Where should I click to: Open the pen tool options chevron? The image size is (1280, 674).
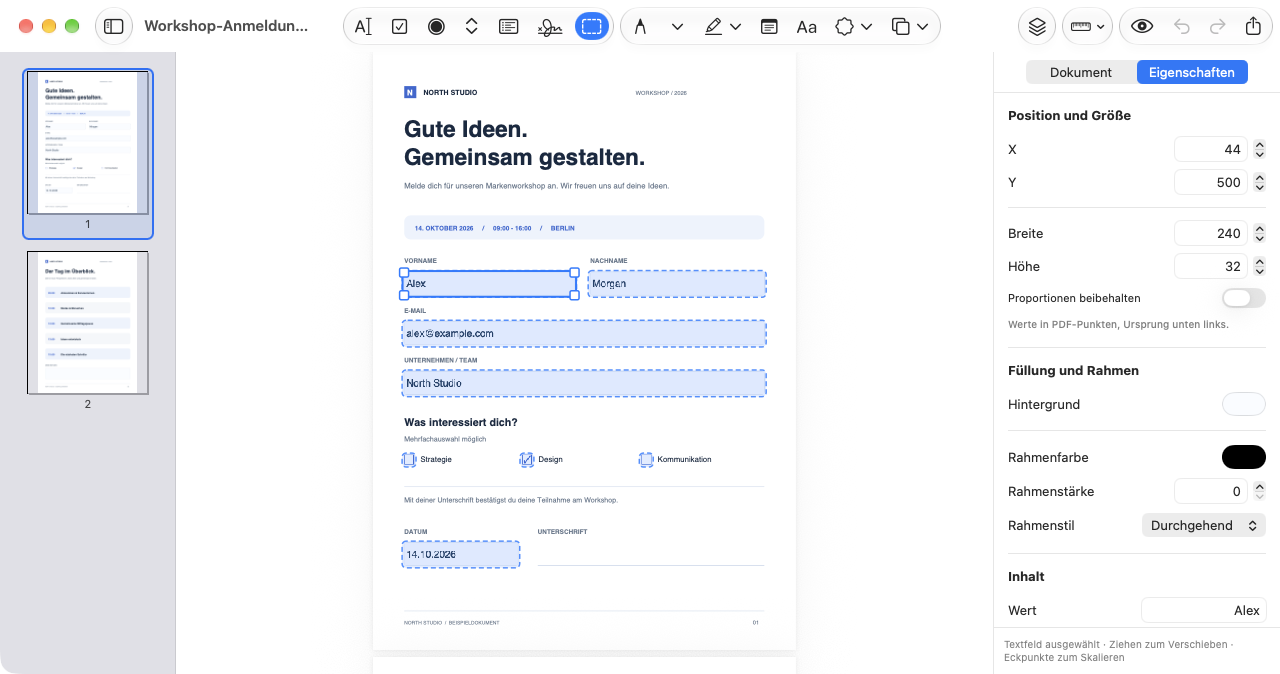click(x=677, y=27)
